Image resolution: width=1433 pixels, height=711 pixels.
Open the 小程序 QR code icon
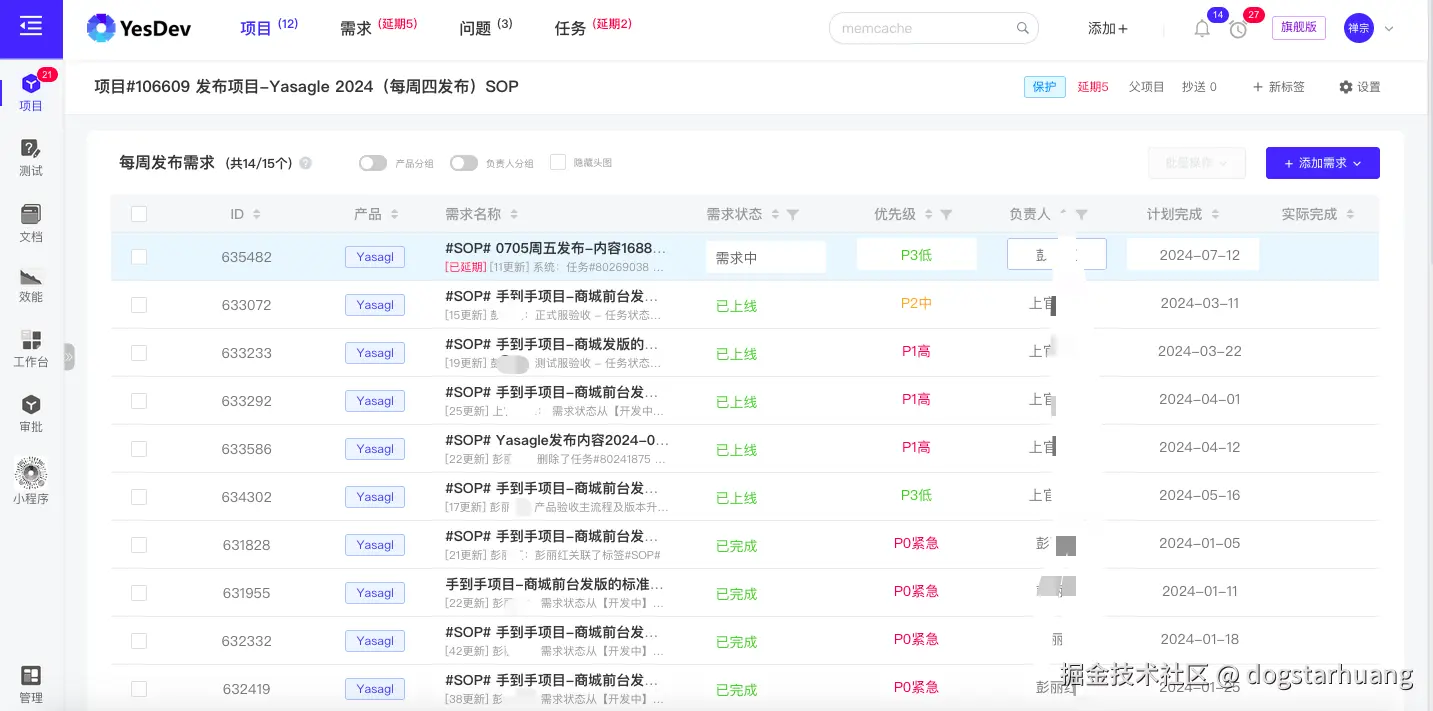click(31, 473)
